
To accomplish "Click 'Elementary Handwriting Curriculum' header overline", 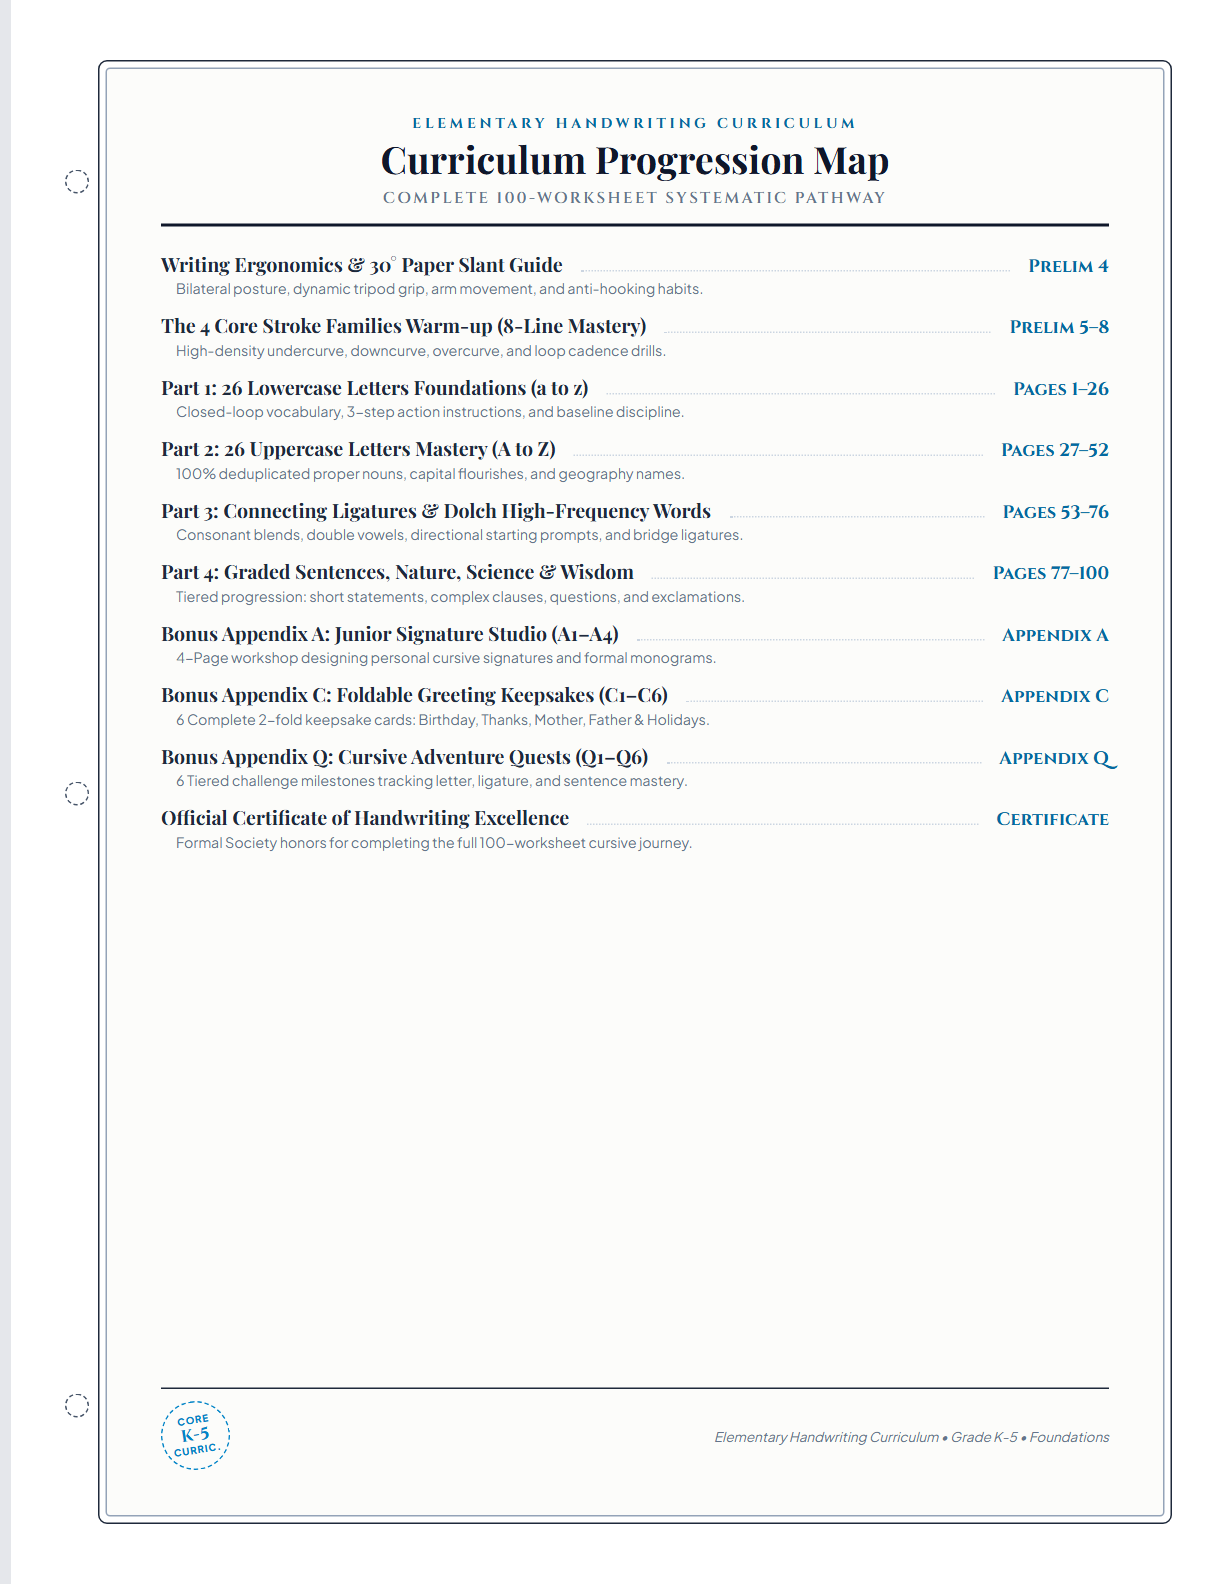I will tap(635, 123).
